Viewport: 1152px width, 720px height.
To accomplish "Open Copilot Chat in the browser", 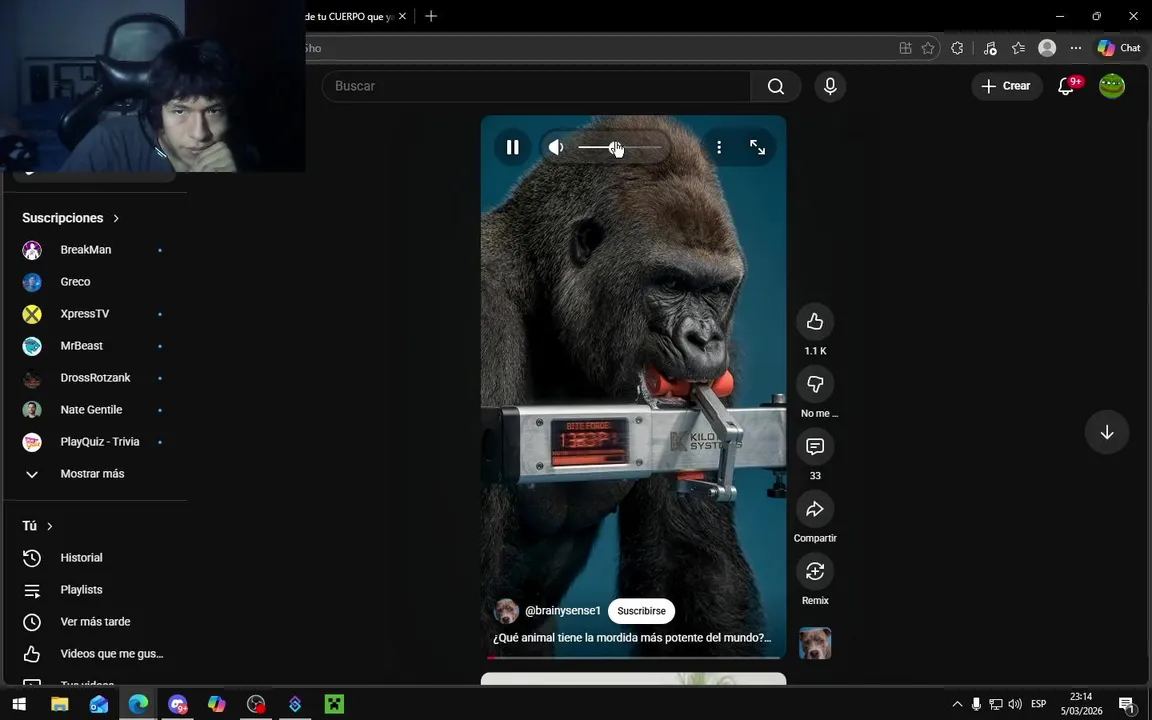I will (1119, 48).
